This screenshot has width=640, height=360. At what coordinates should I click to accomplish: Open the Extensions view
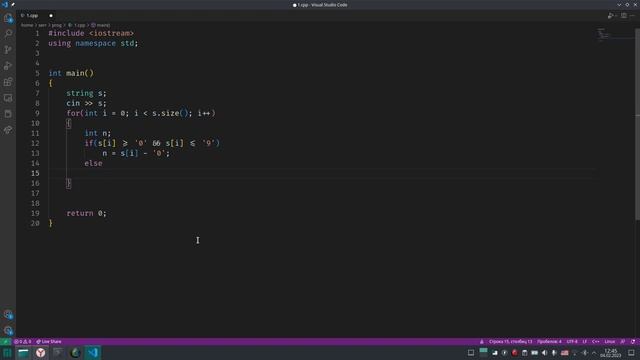click(x=8, y=82)
